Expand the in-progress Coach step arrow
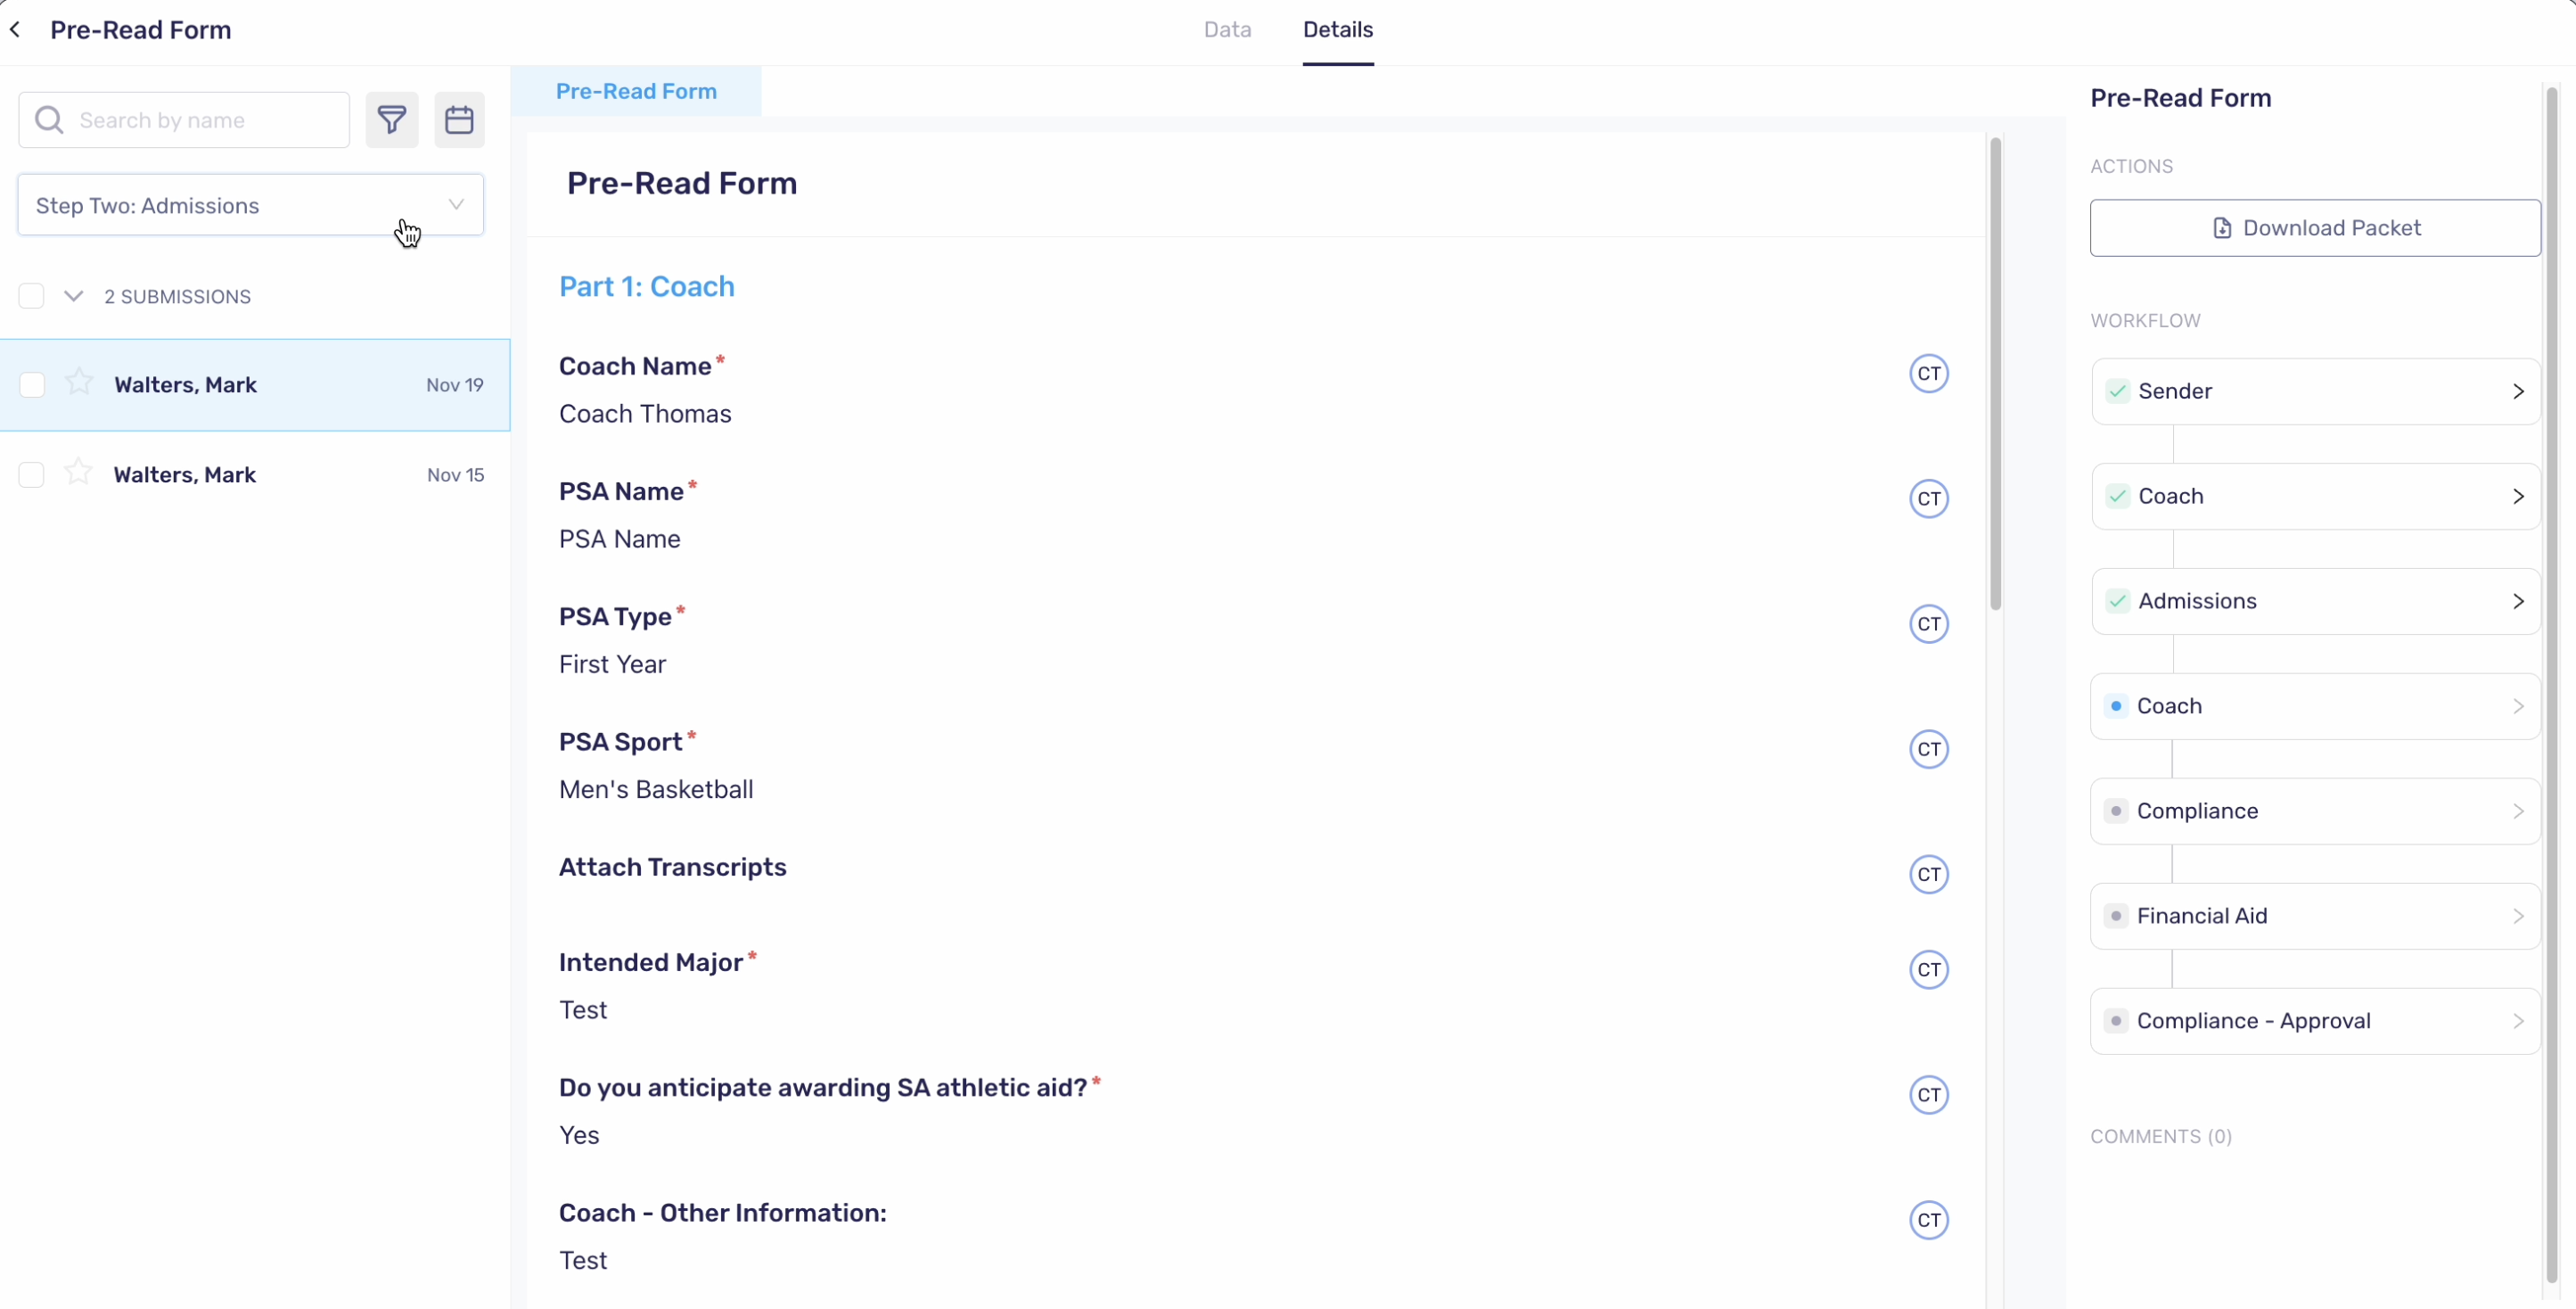Viewport: 2576px width, 1309px height. [2518, 706]
